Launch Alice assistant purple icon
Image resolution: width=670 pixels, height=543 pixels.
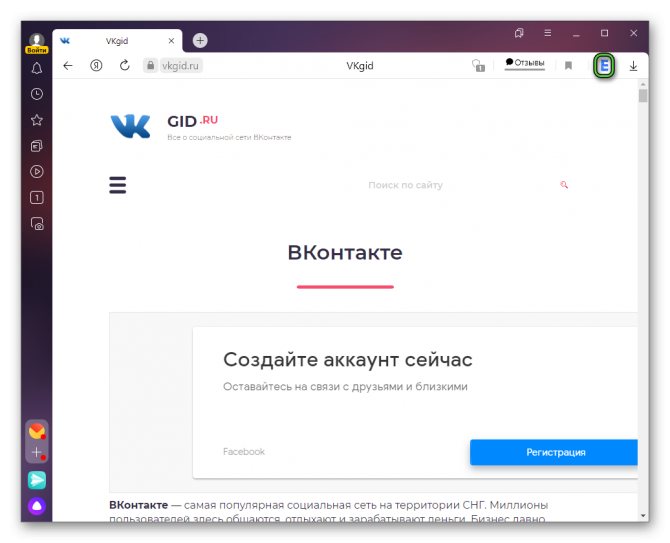point(37,506)
